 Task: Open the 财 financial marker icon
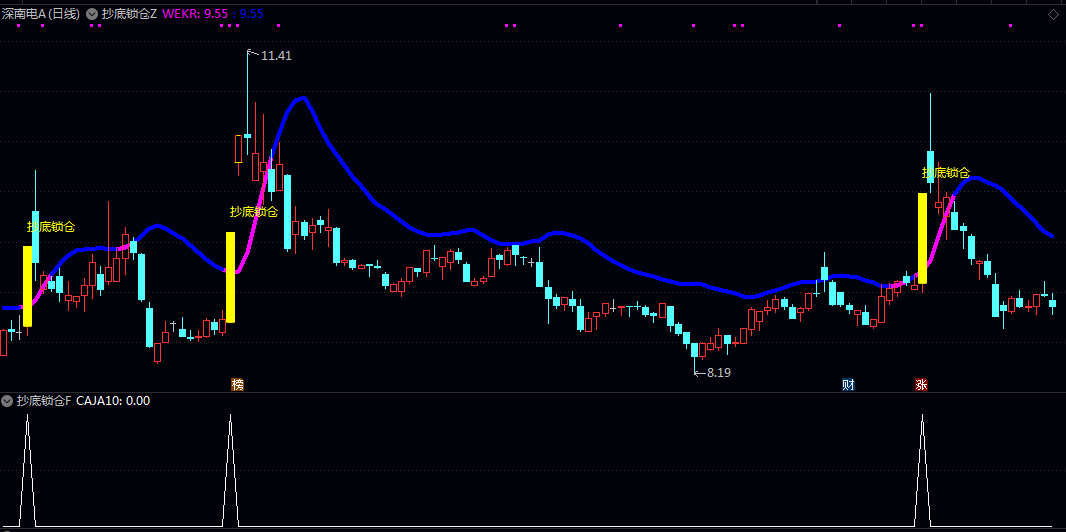click(848, 385)
